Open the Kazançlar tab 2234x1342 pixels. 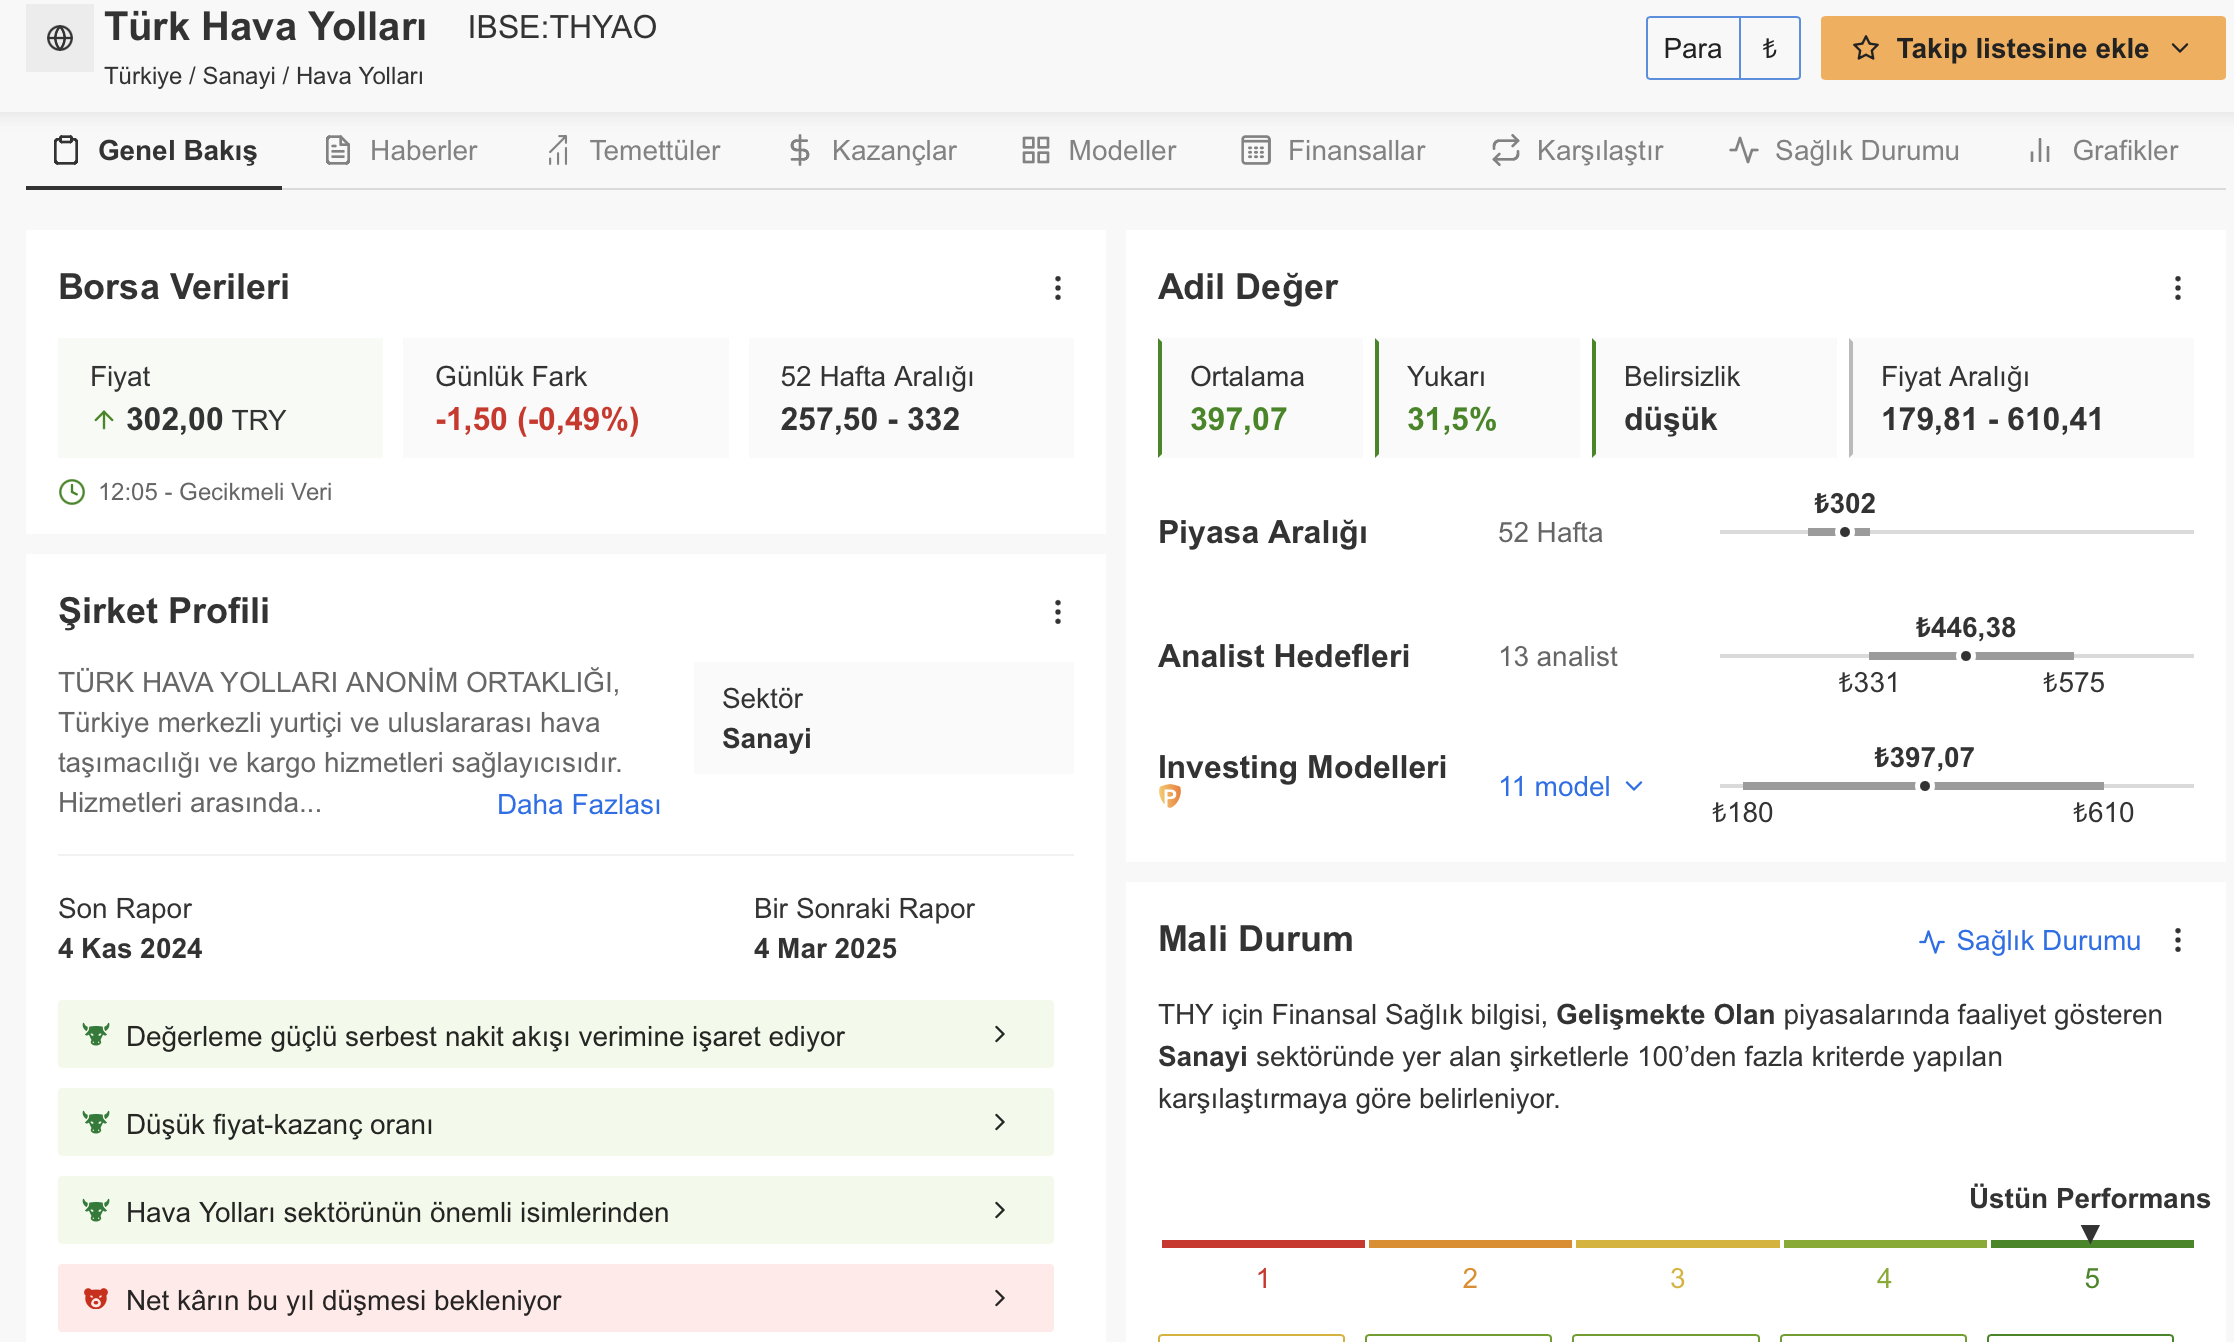(872, 150)
